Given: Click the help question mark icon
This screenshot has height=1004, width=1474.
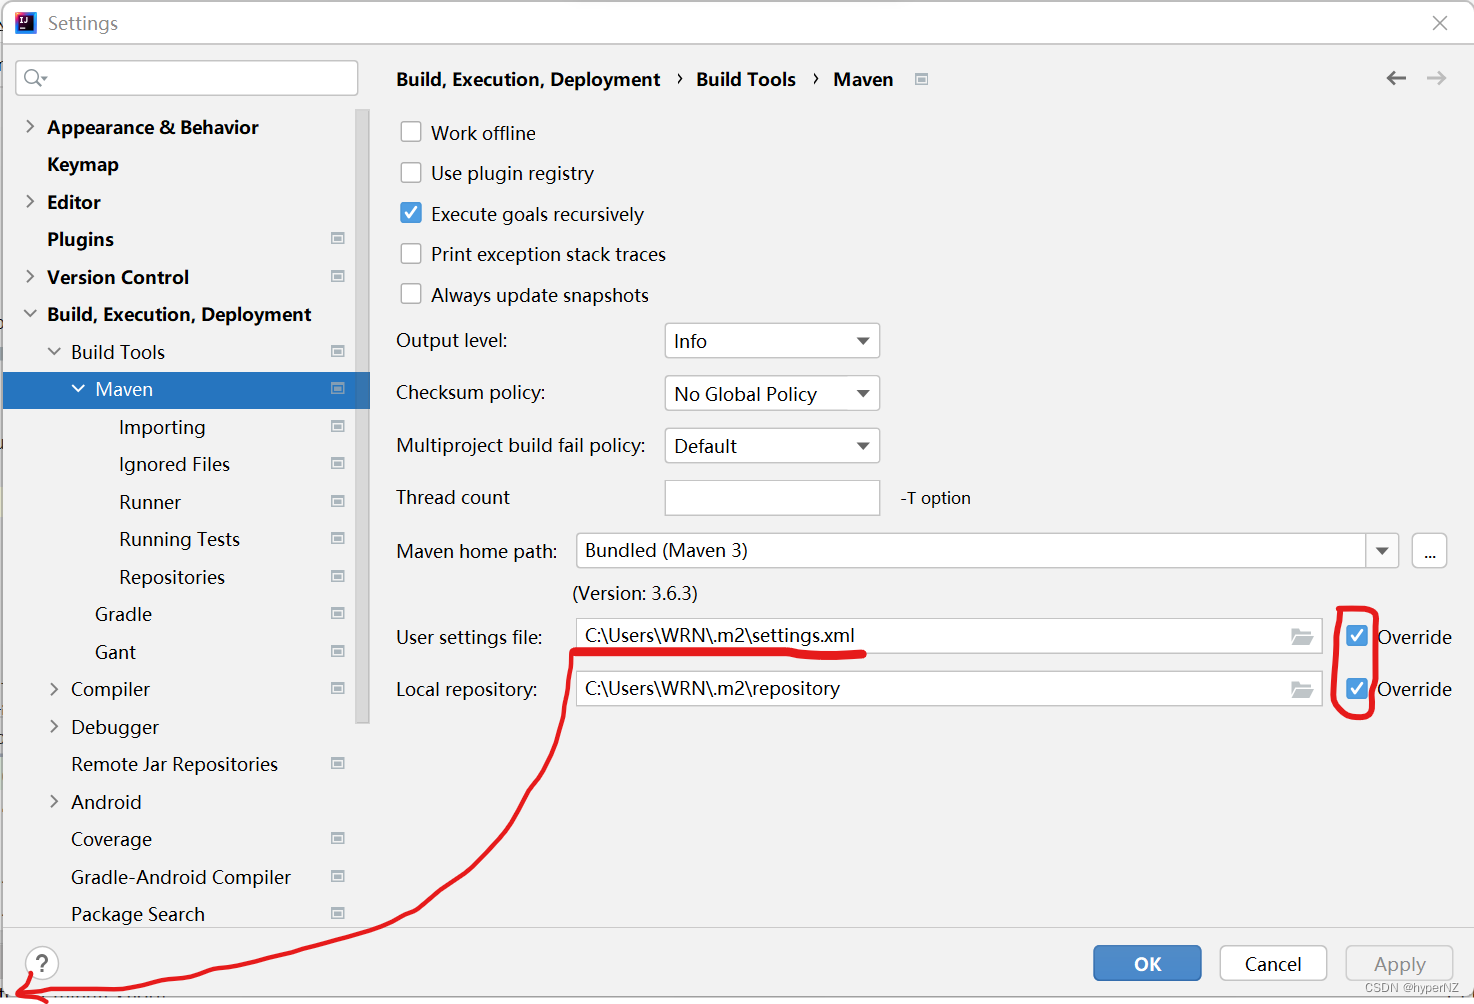Looking at the screenshot, I should [x=42, y=963].
